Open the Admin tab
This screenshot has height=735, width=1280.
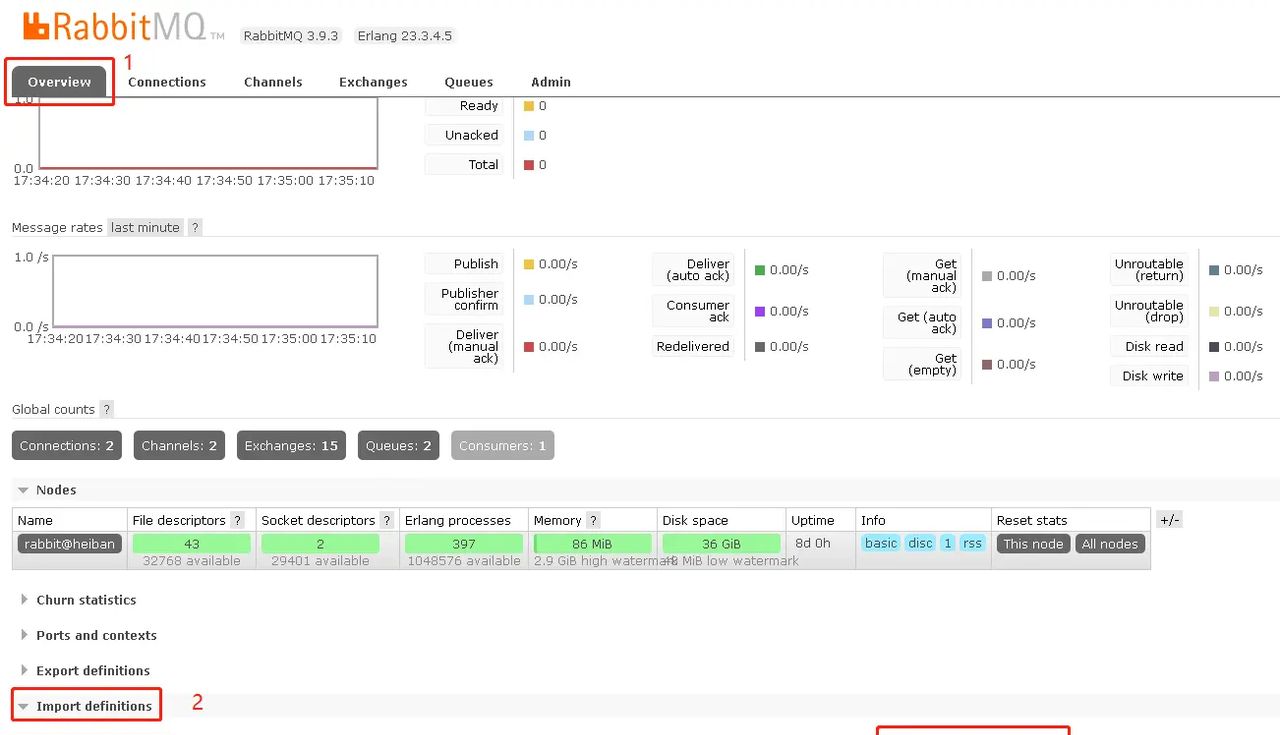click(x=551, y=82)
